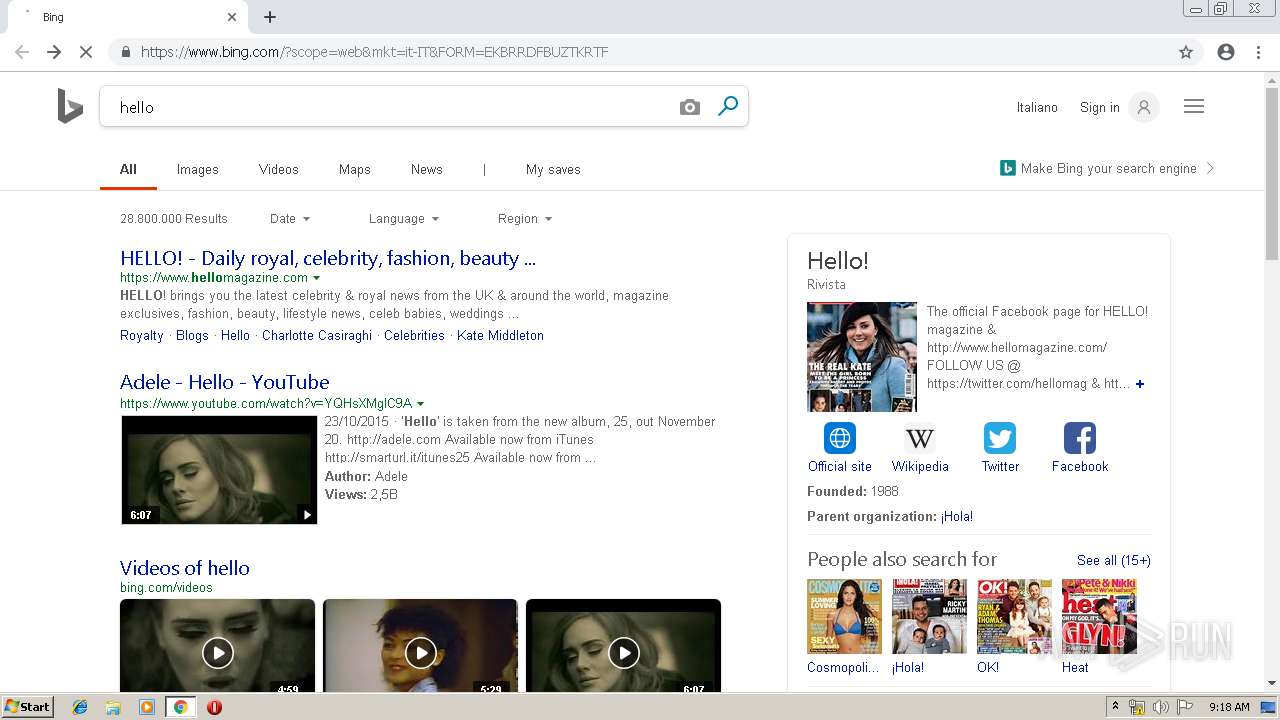Click the Bing logo icon

(x=70, y=106)
